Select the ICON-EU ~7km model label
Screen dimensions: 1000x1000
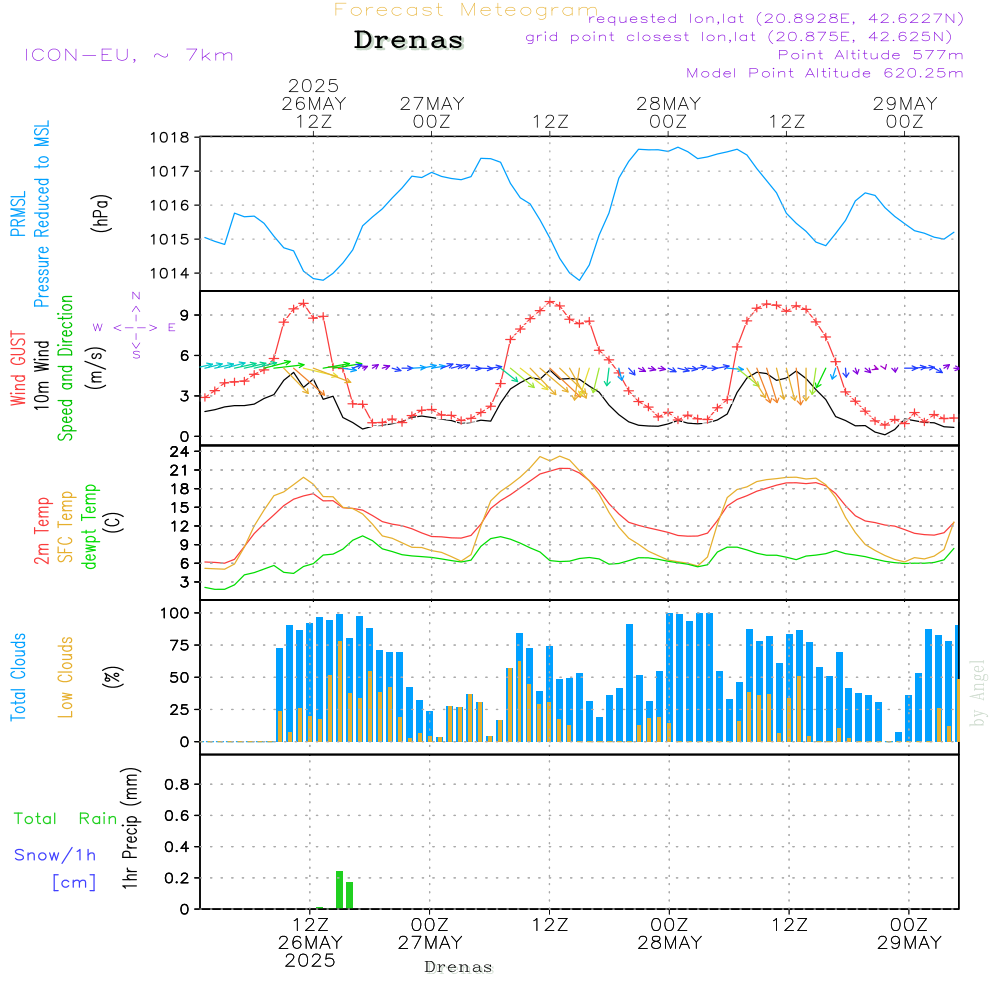[x=128, y=55]
